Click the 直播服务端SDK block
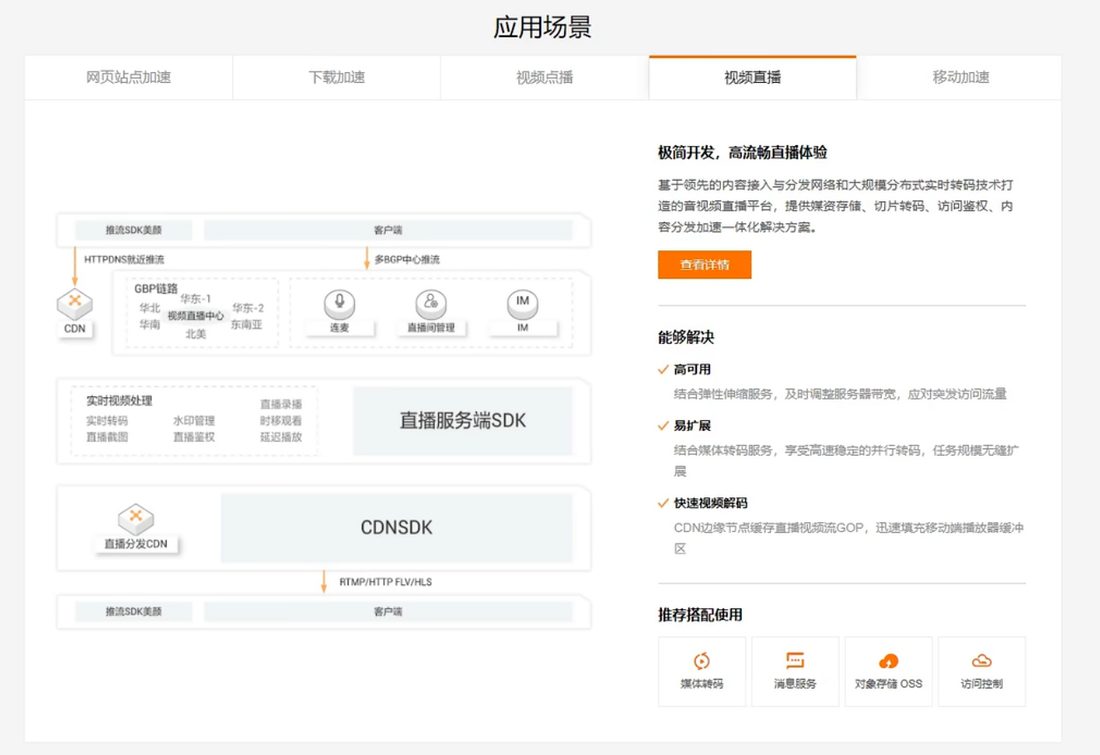1100x755 pixels. click(x=462, y=420)
